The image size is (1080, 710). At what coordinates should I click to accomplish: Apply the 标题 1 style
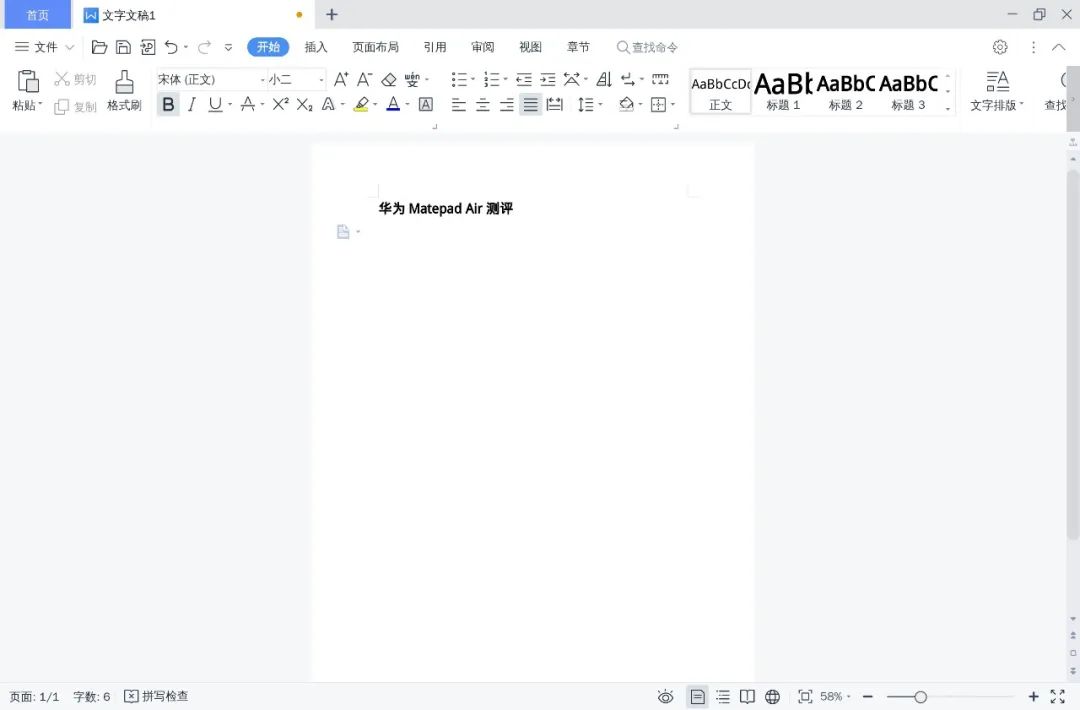coord(783,92)
